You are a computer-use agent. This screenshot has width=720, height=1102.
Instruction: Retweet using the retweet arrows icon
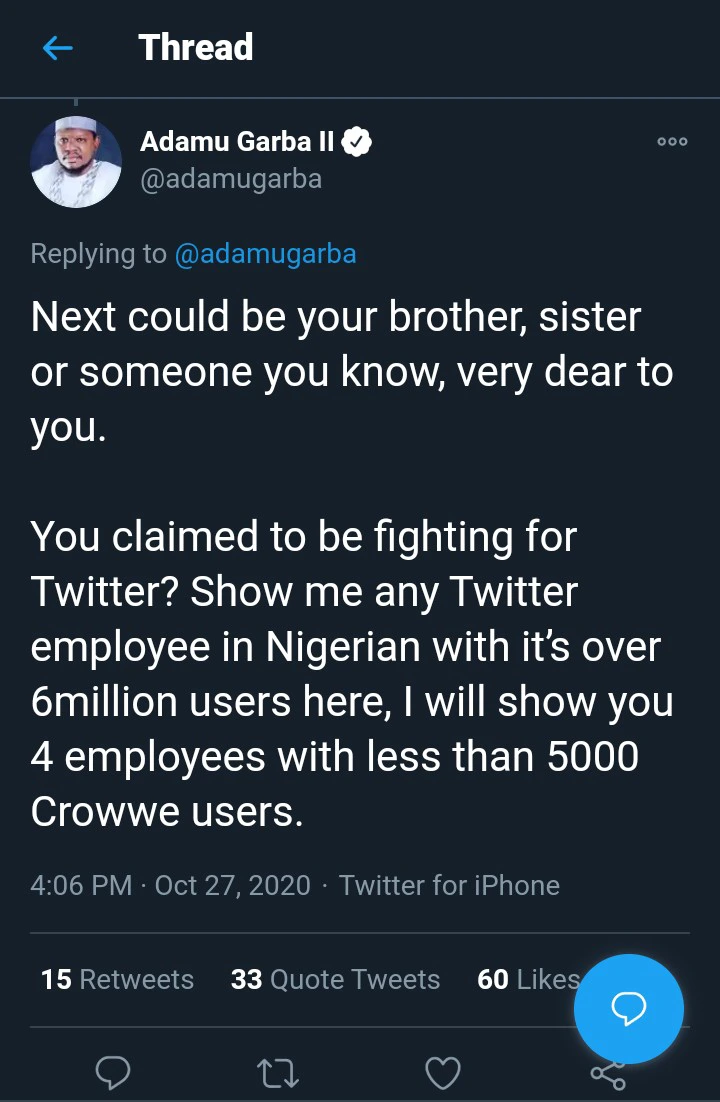point(277,1073)
